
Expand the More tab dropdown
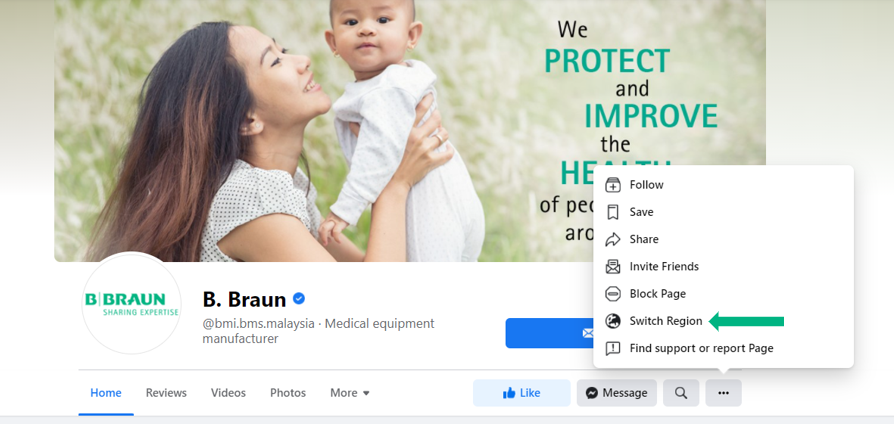pyautogui.click(x=350, y=393)
